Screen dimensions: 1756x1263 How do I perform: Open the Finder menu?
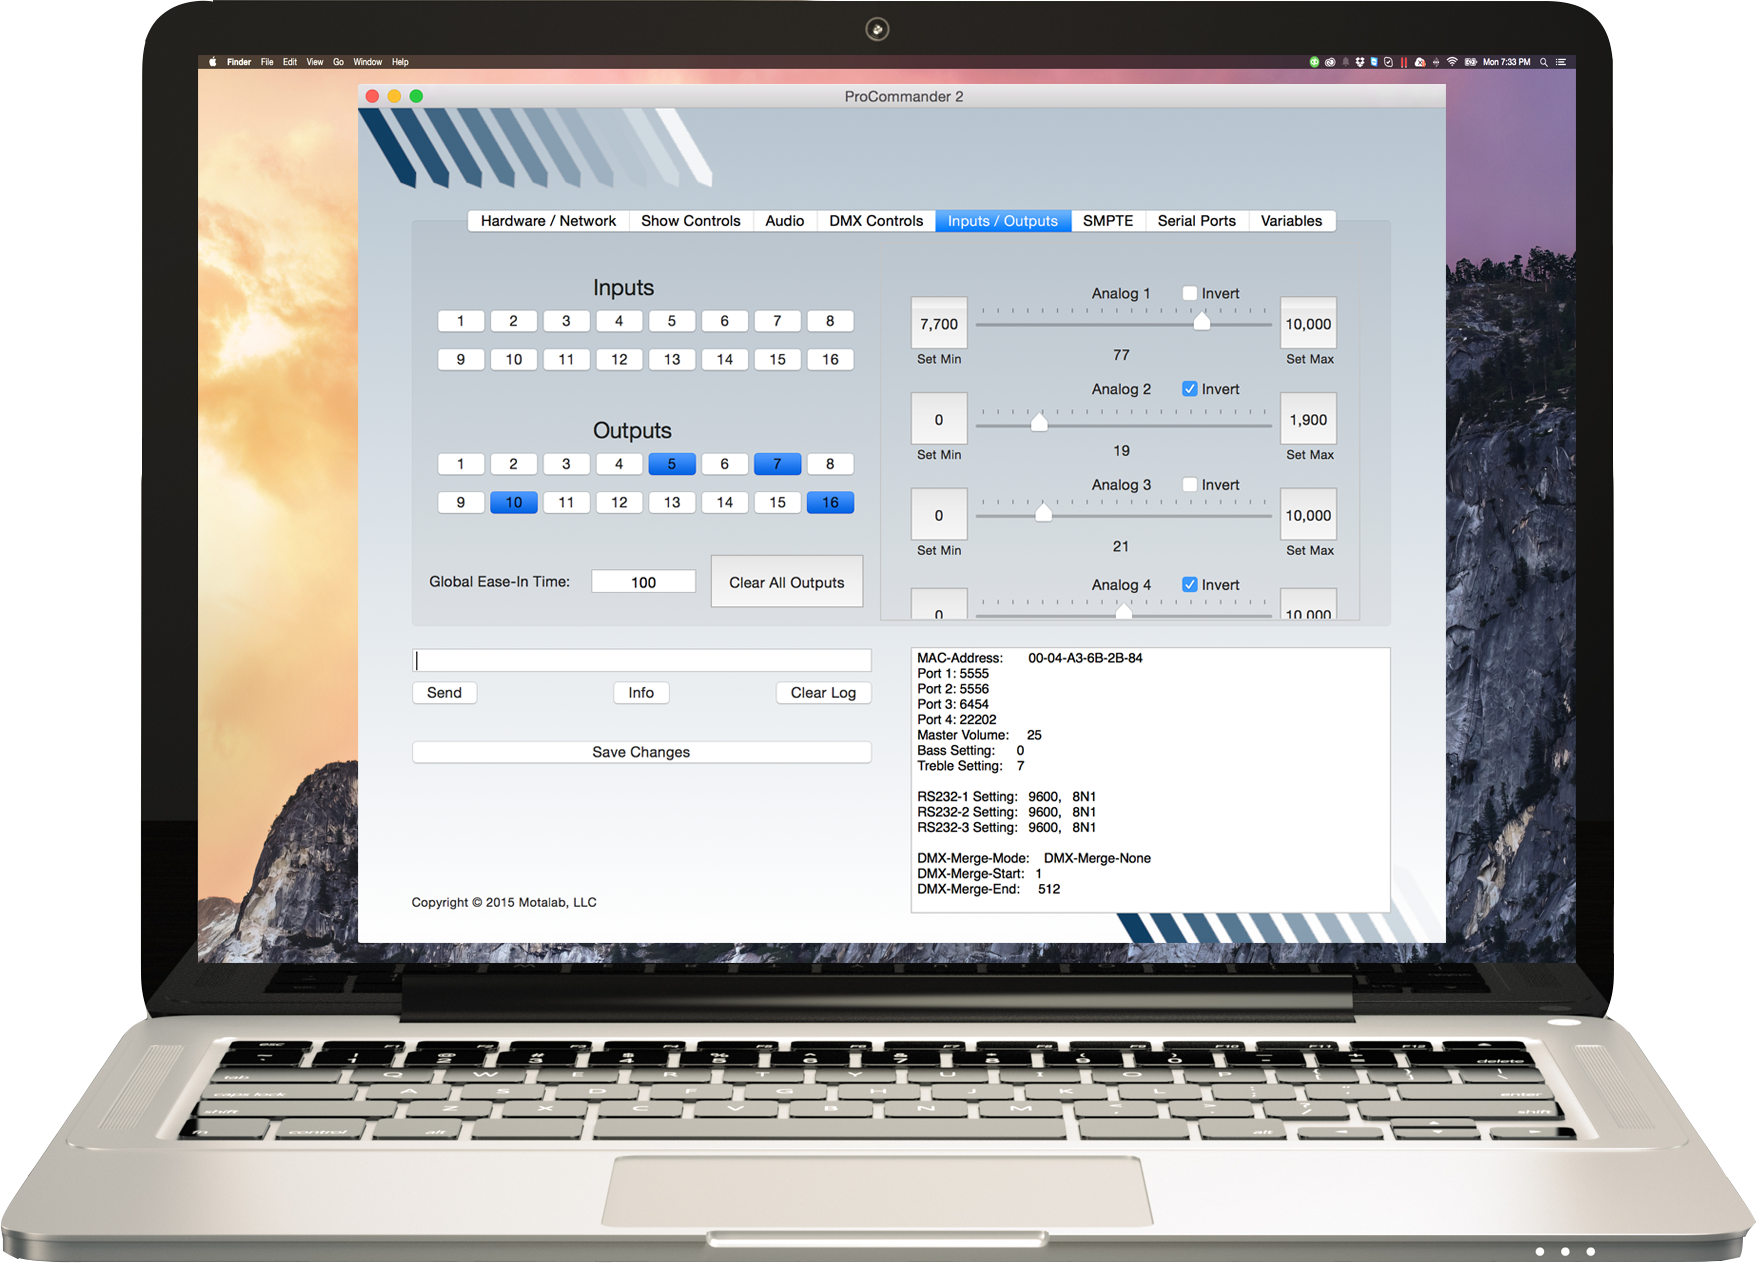point(239,62)
